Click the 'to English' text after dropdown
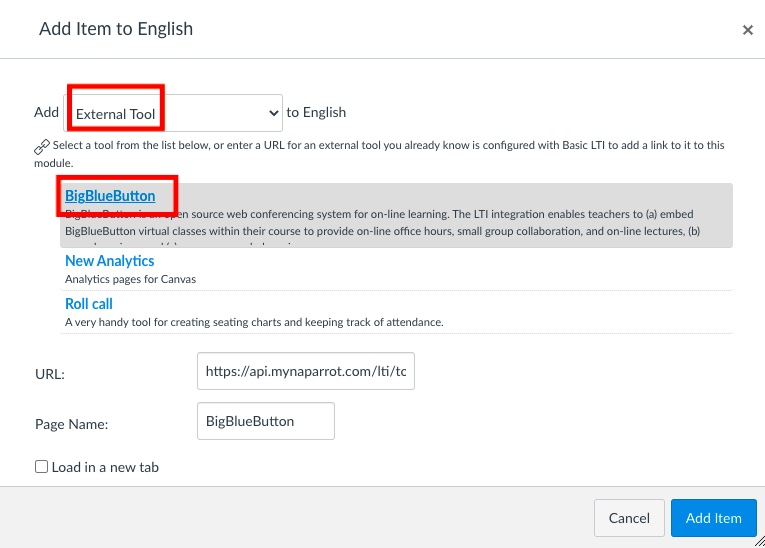Screen dimensions: 765x548 pyautogui.click(x=316, y=112)
